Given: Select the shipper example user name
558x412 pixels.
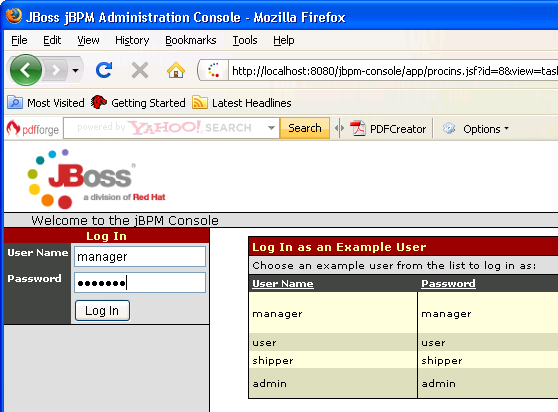Looking at the screenshot, I should coord(273,360).
